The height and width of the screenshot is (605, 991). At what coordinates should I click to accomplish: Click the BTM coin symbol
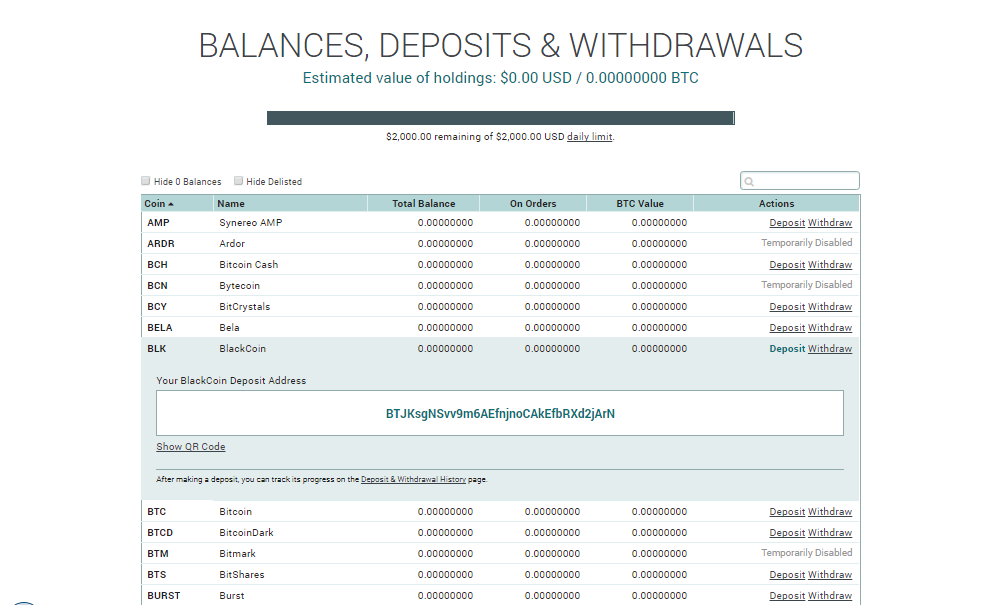pyautogui.click(x=157, y=553)
